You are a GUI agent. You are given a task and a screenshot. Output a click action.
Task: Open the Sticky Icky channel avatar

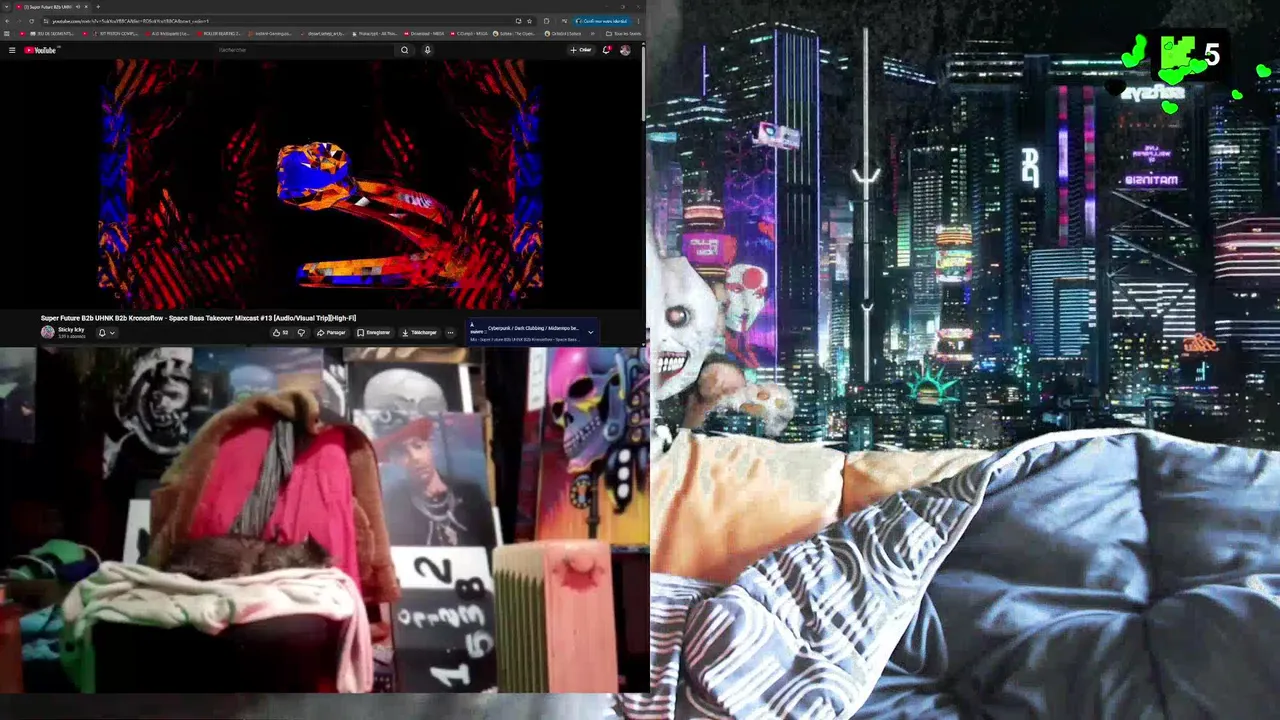(48, 332)
